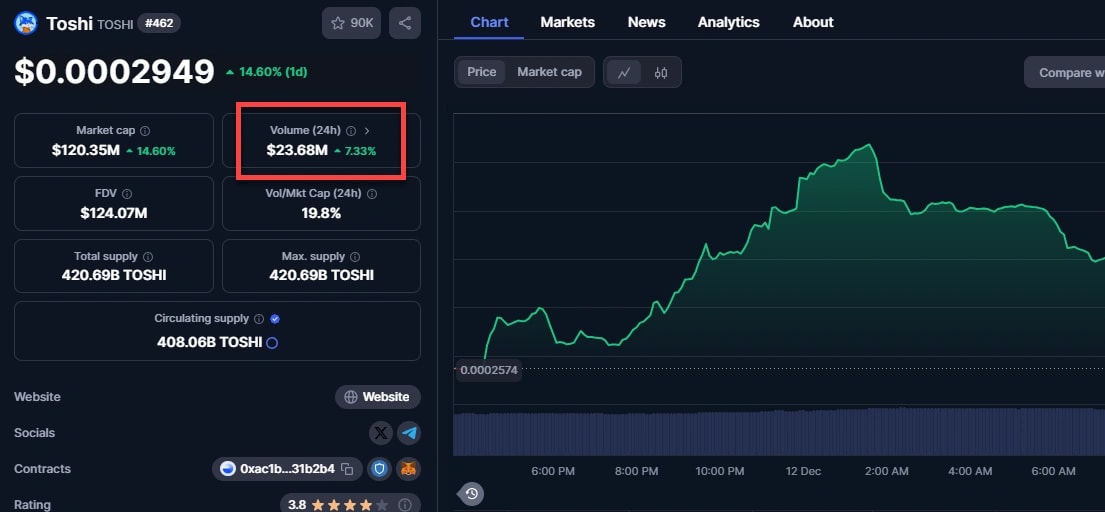Click the share icon button
The width and height of the screenshot is (1105, 512).
(404, 23)
